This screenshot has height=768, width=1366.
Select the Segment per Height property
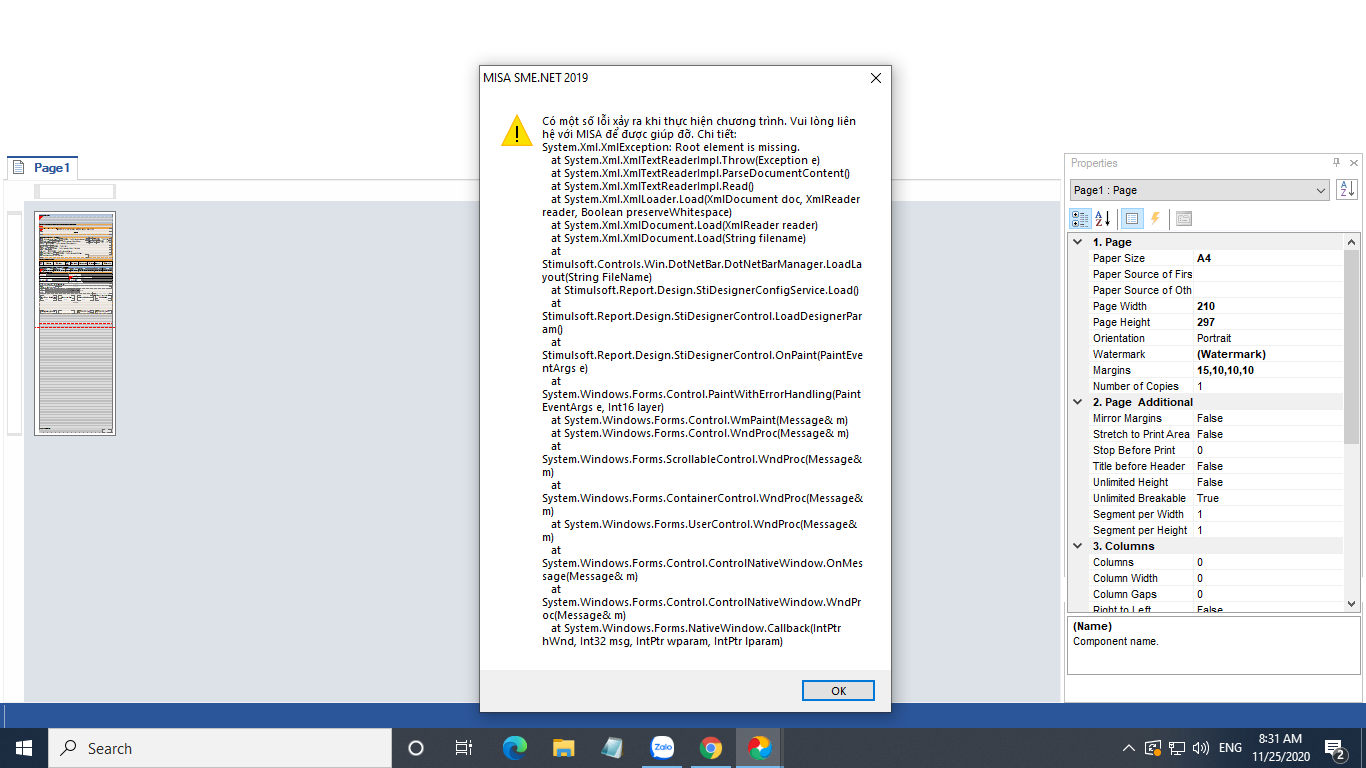(x=1207, y=530)
